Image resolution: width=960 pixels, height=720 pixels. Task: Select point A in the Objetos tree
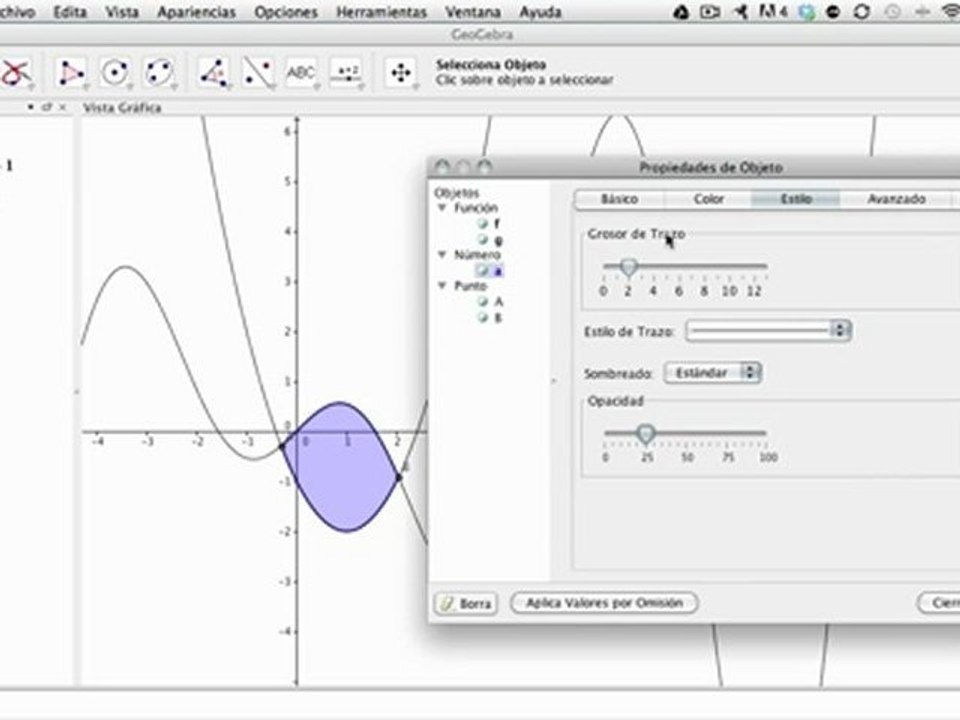tap(498, 301)
